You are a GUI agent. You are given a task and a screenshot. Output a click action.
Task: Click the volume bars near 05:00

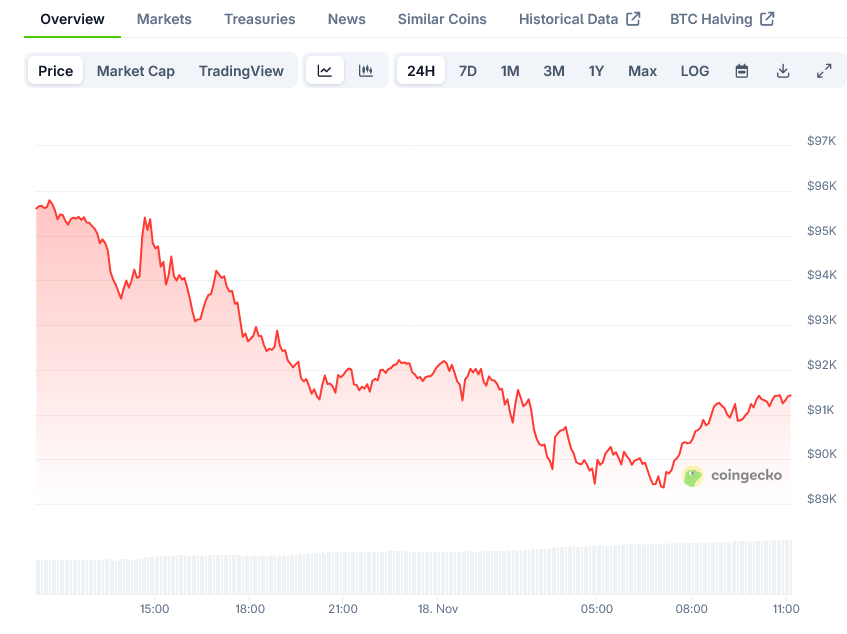click(x=597, y=570)
